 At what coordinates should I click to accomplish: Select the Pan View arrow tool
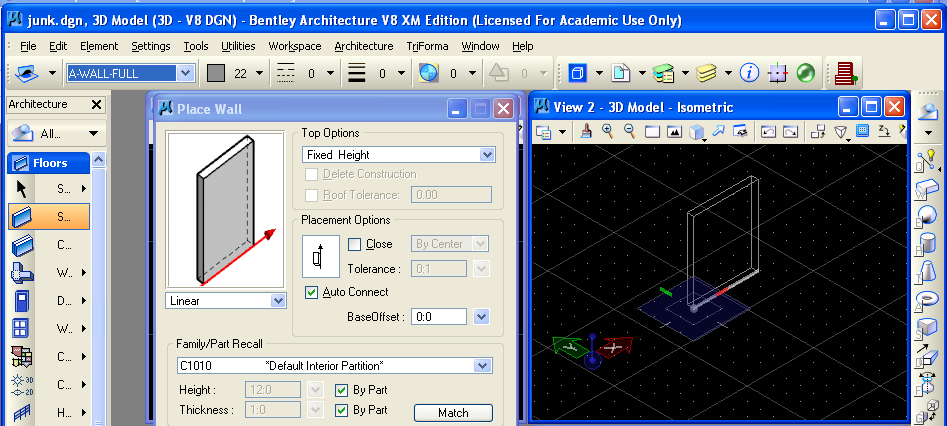click(x=718, y=131)
